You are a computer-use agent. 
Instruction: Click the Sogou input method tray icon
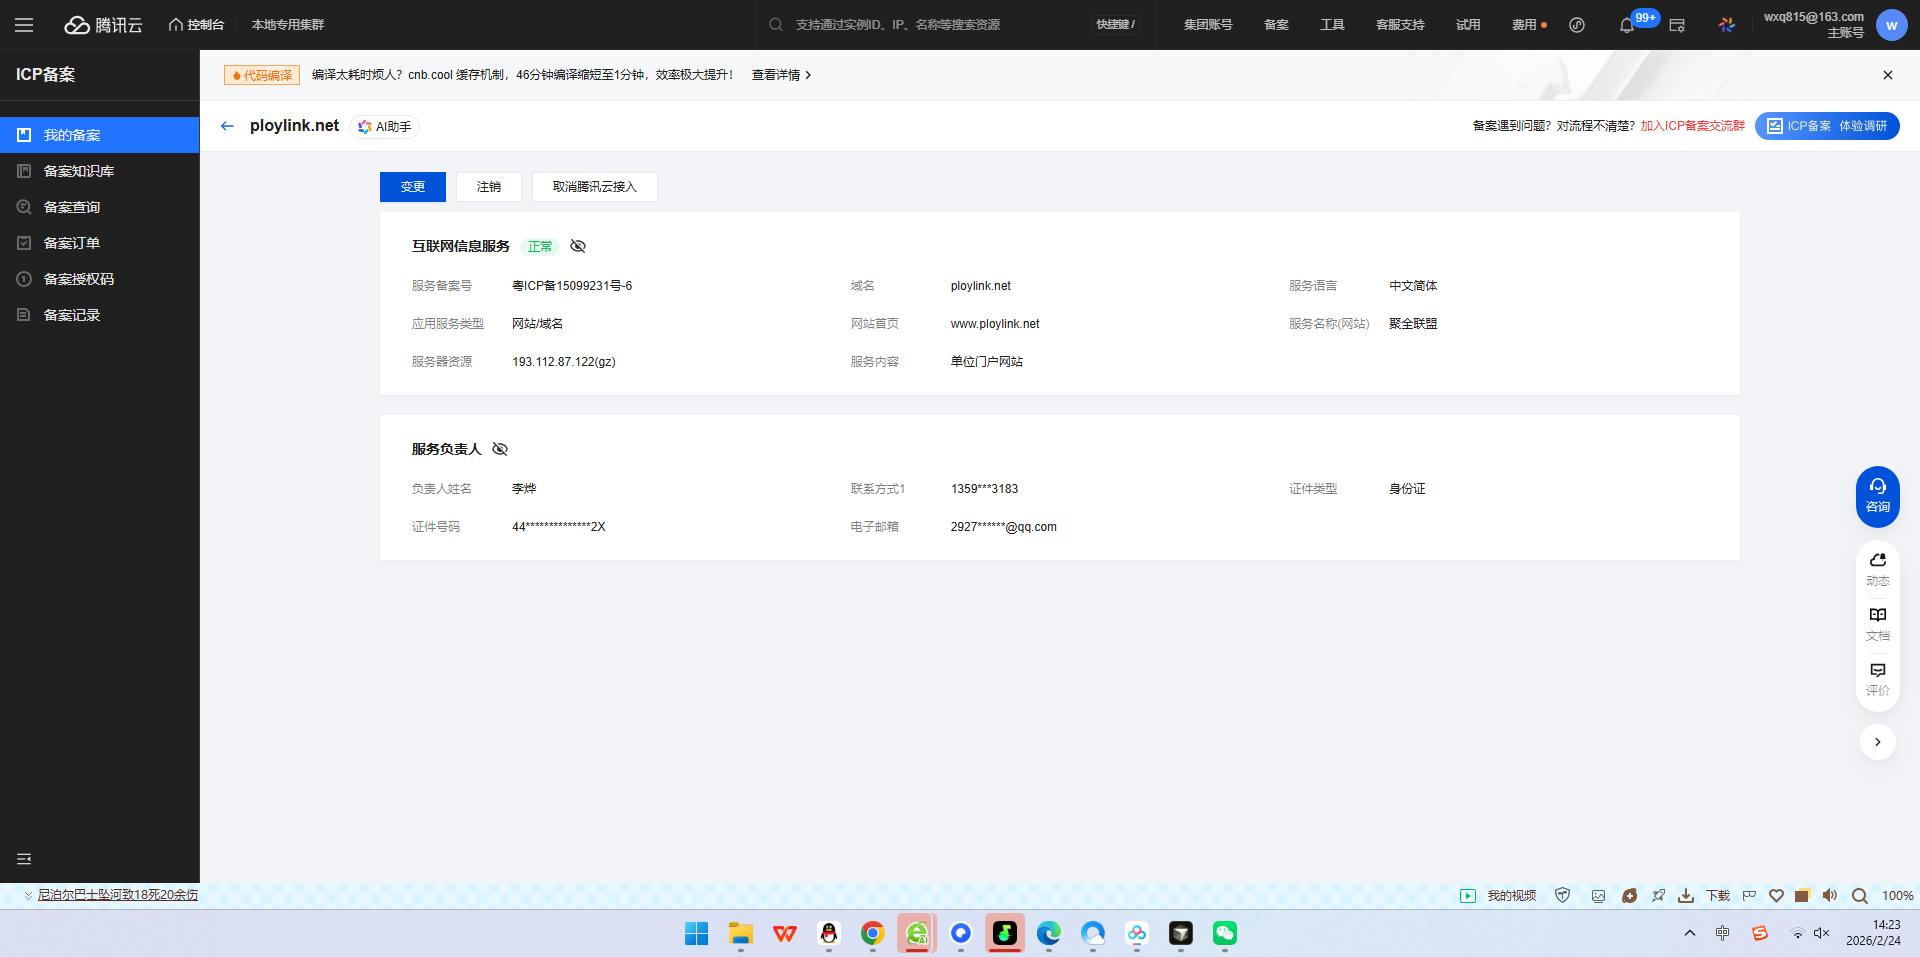[1760, 933]
